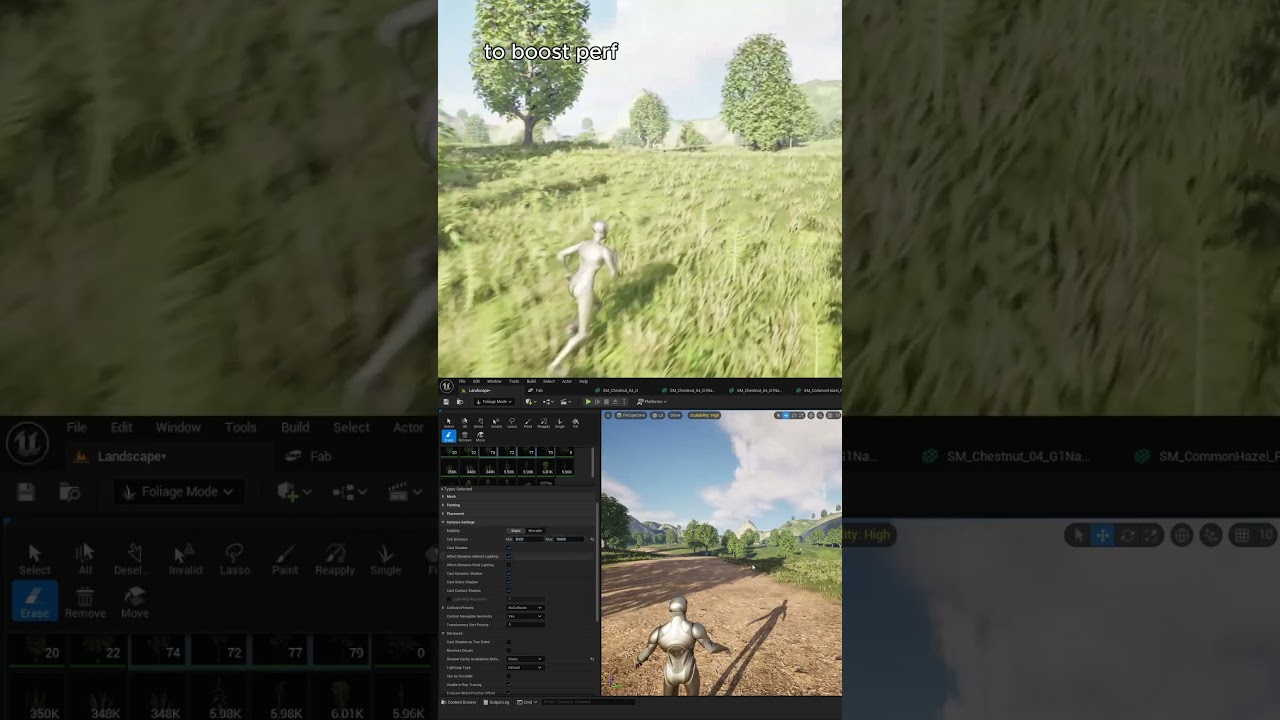
Task: Choose the Select All foliage tool
Action: [465, 424]
